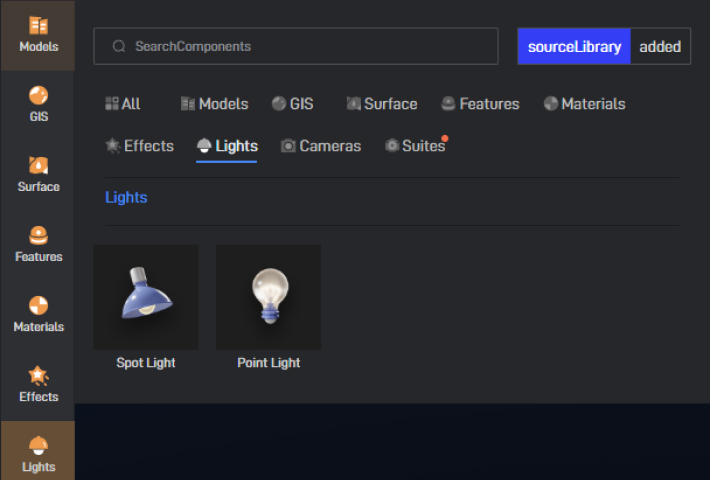Select the Effects category tab
The height and width of the screenshot is (480, 710).
(139, 146)
